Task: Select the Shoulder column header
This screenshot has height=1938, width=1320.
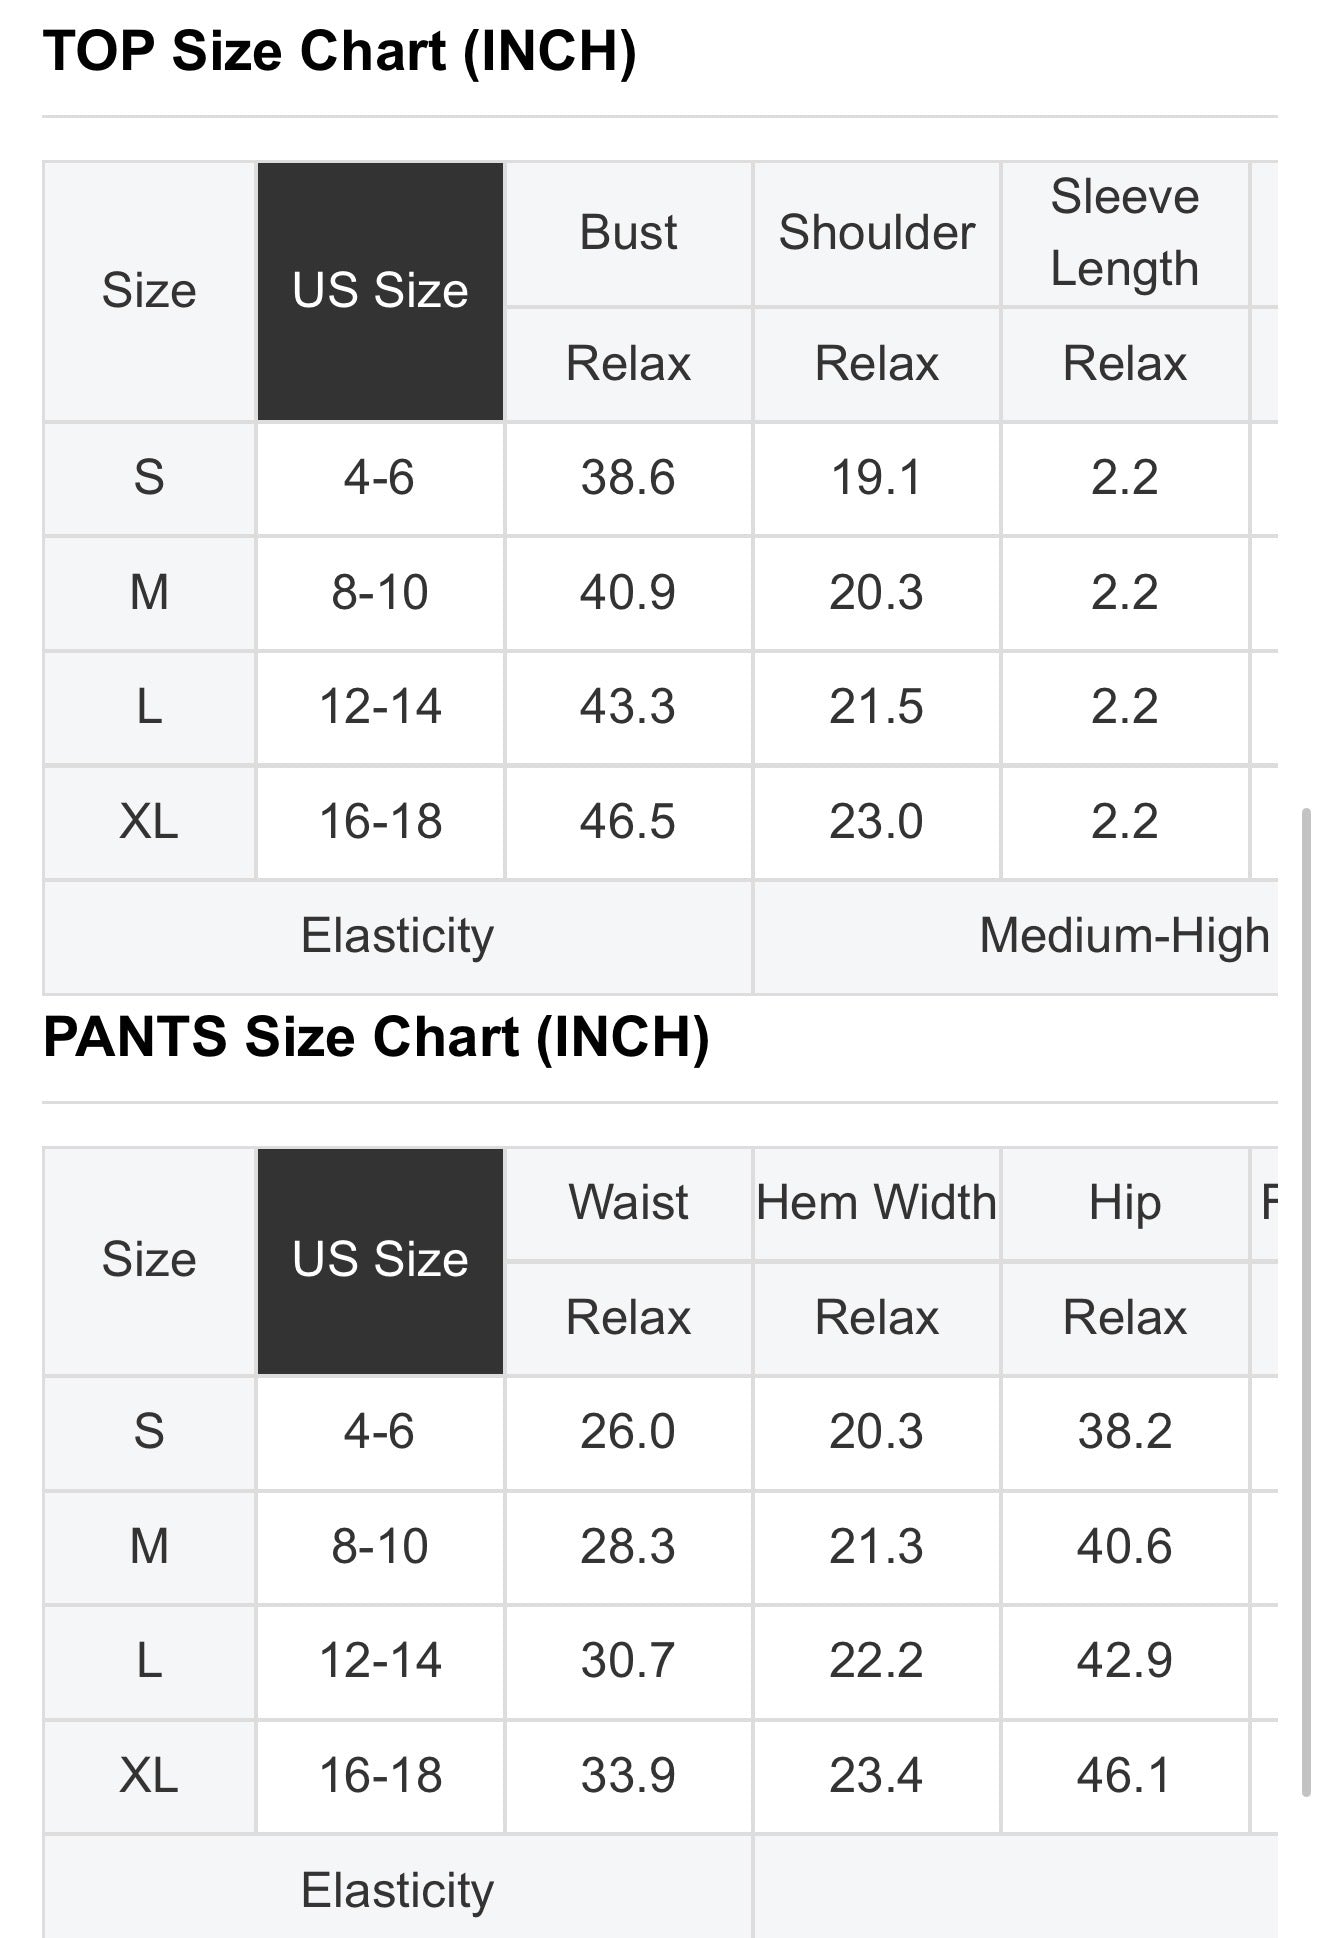Action: pyautogui.click(x=876, y=233)
